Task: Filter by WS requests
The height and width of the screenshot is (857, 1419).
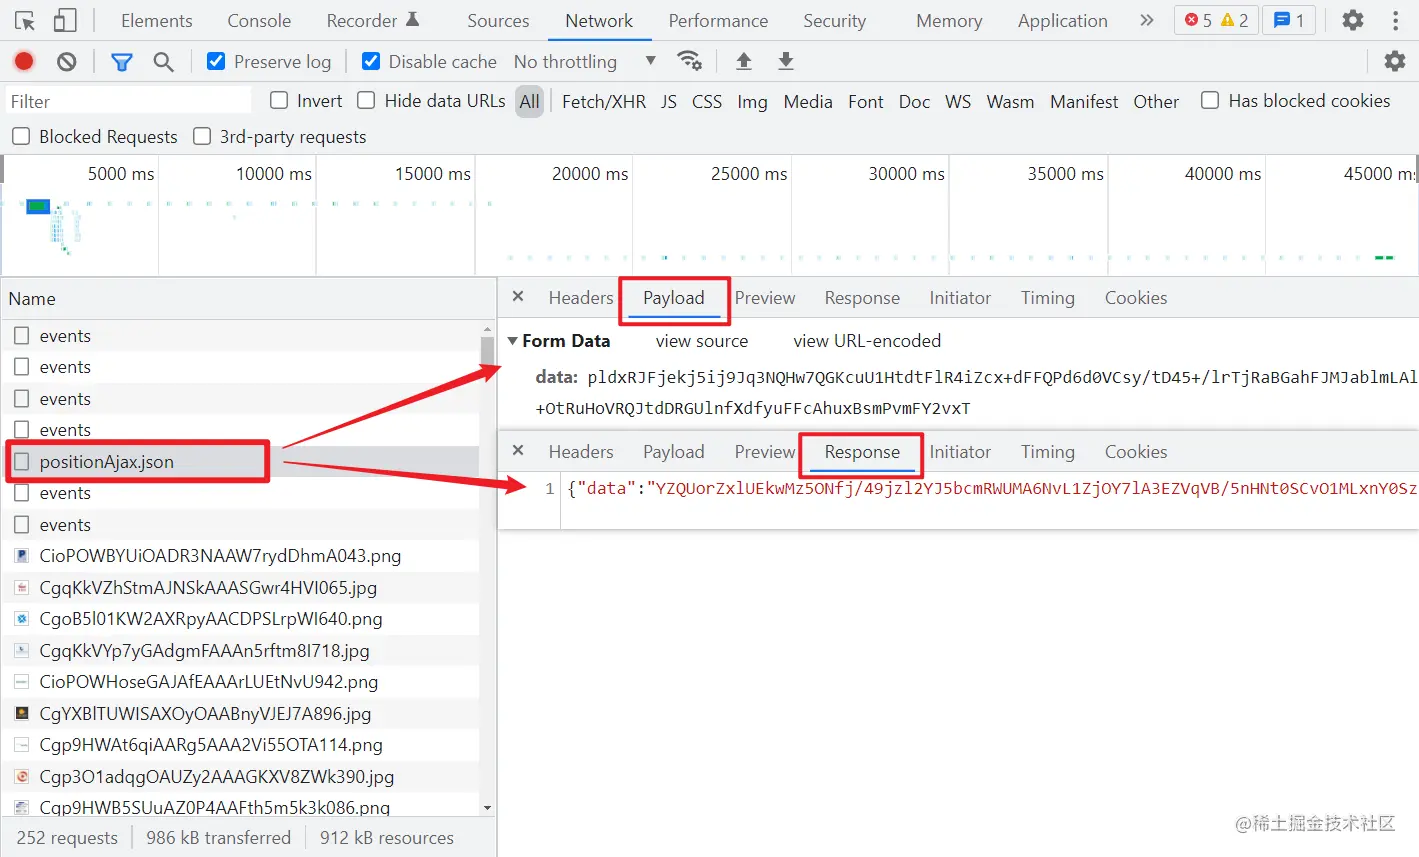Action: [958, 101]
